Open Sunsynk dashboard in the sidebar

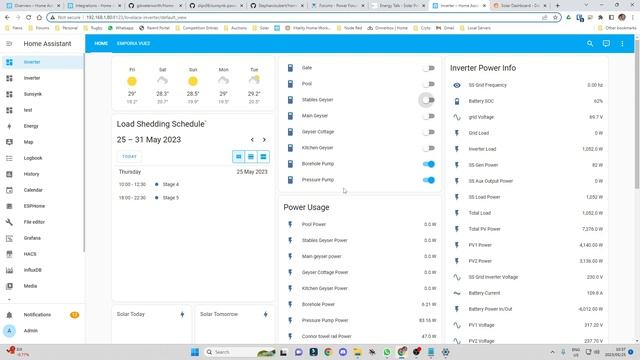(42, 94)
